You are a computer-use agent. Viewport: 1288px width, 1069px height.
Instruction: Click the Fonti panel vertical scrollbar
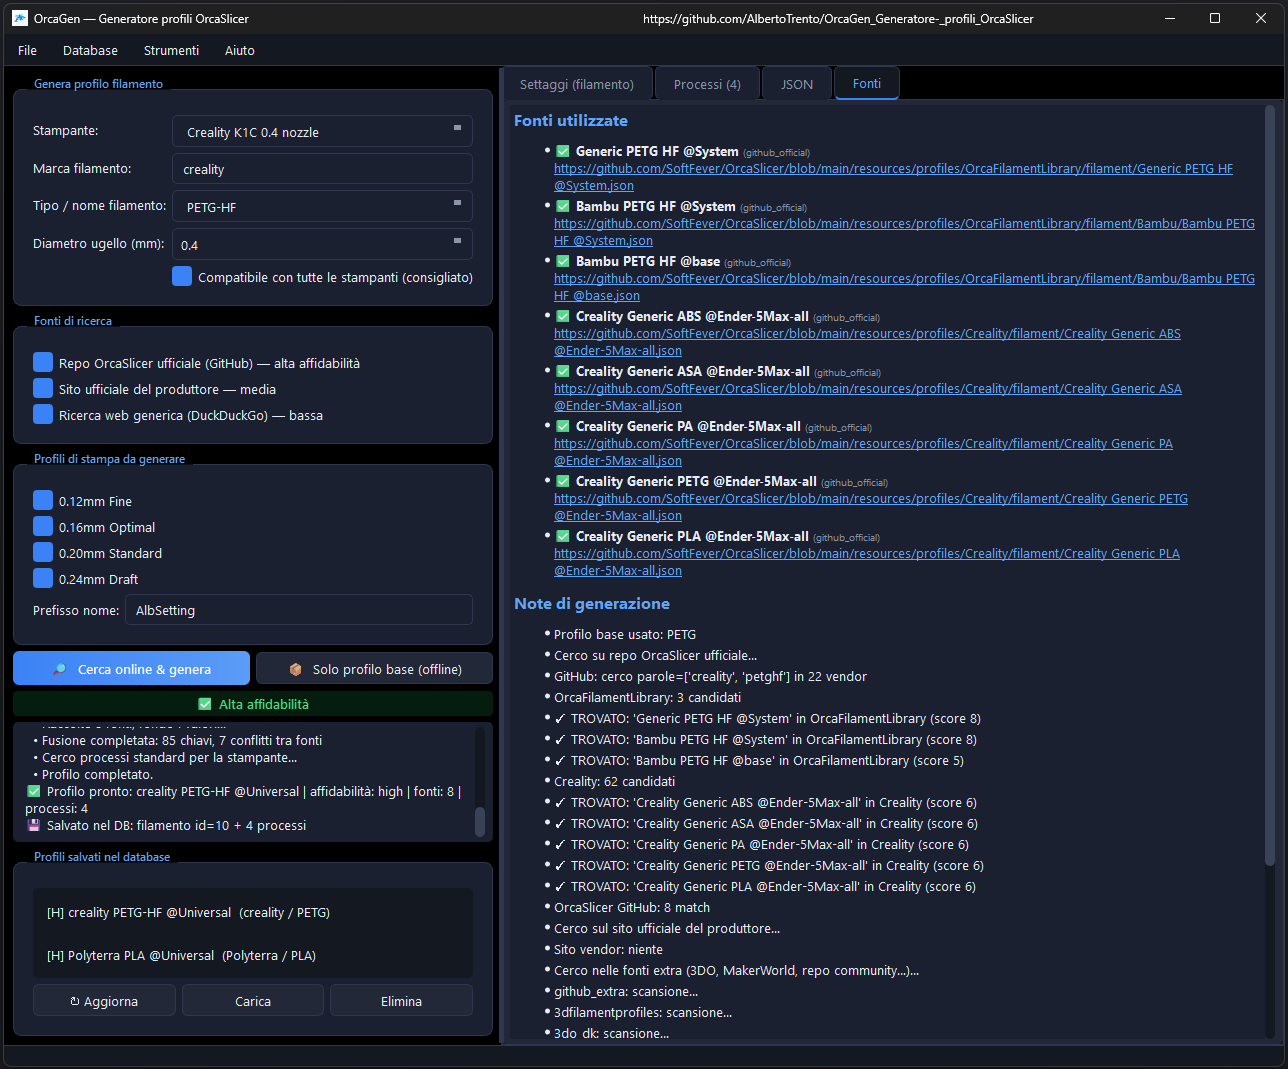pos(1270,485)
